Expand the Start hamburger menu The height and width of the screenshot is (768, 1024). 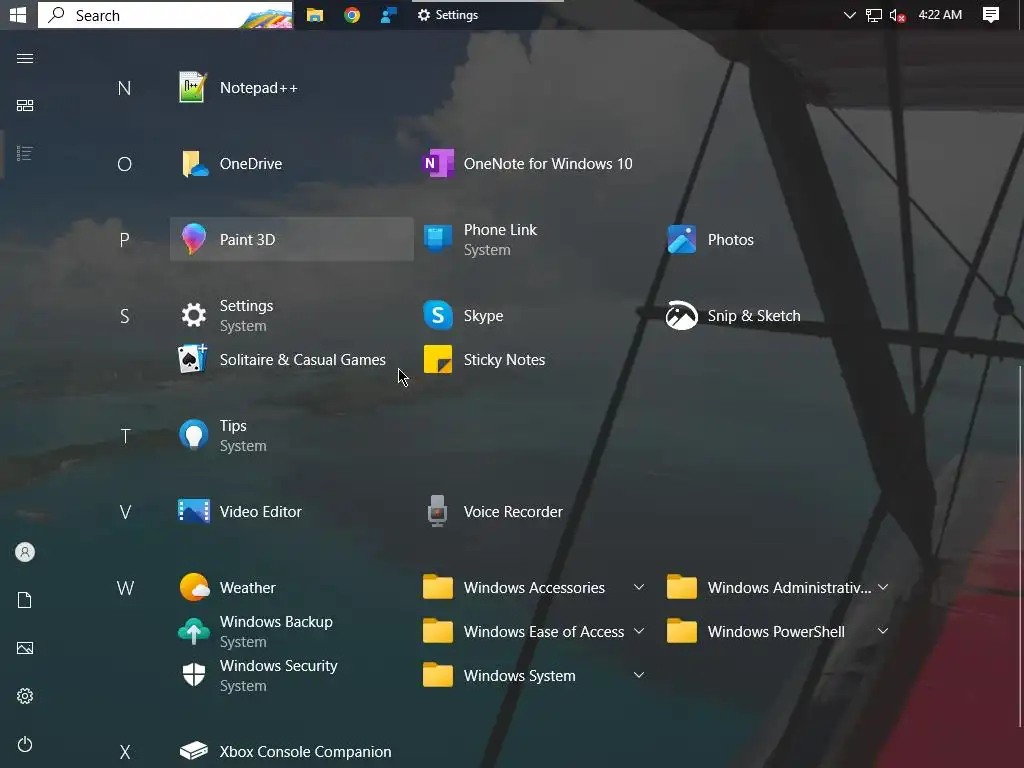pos(25,58)
